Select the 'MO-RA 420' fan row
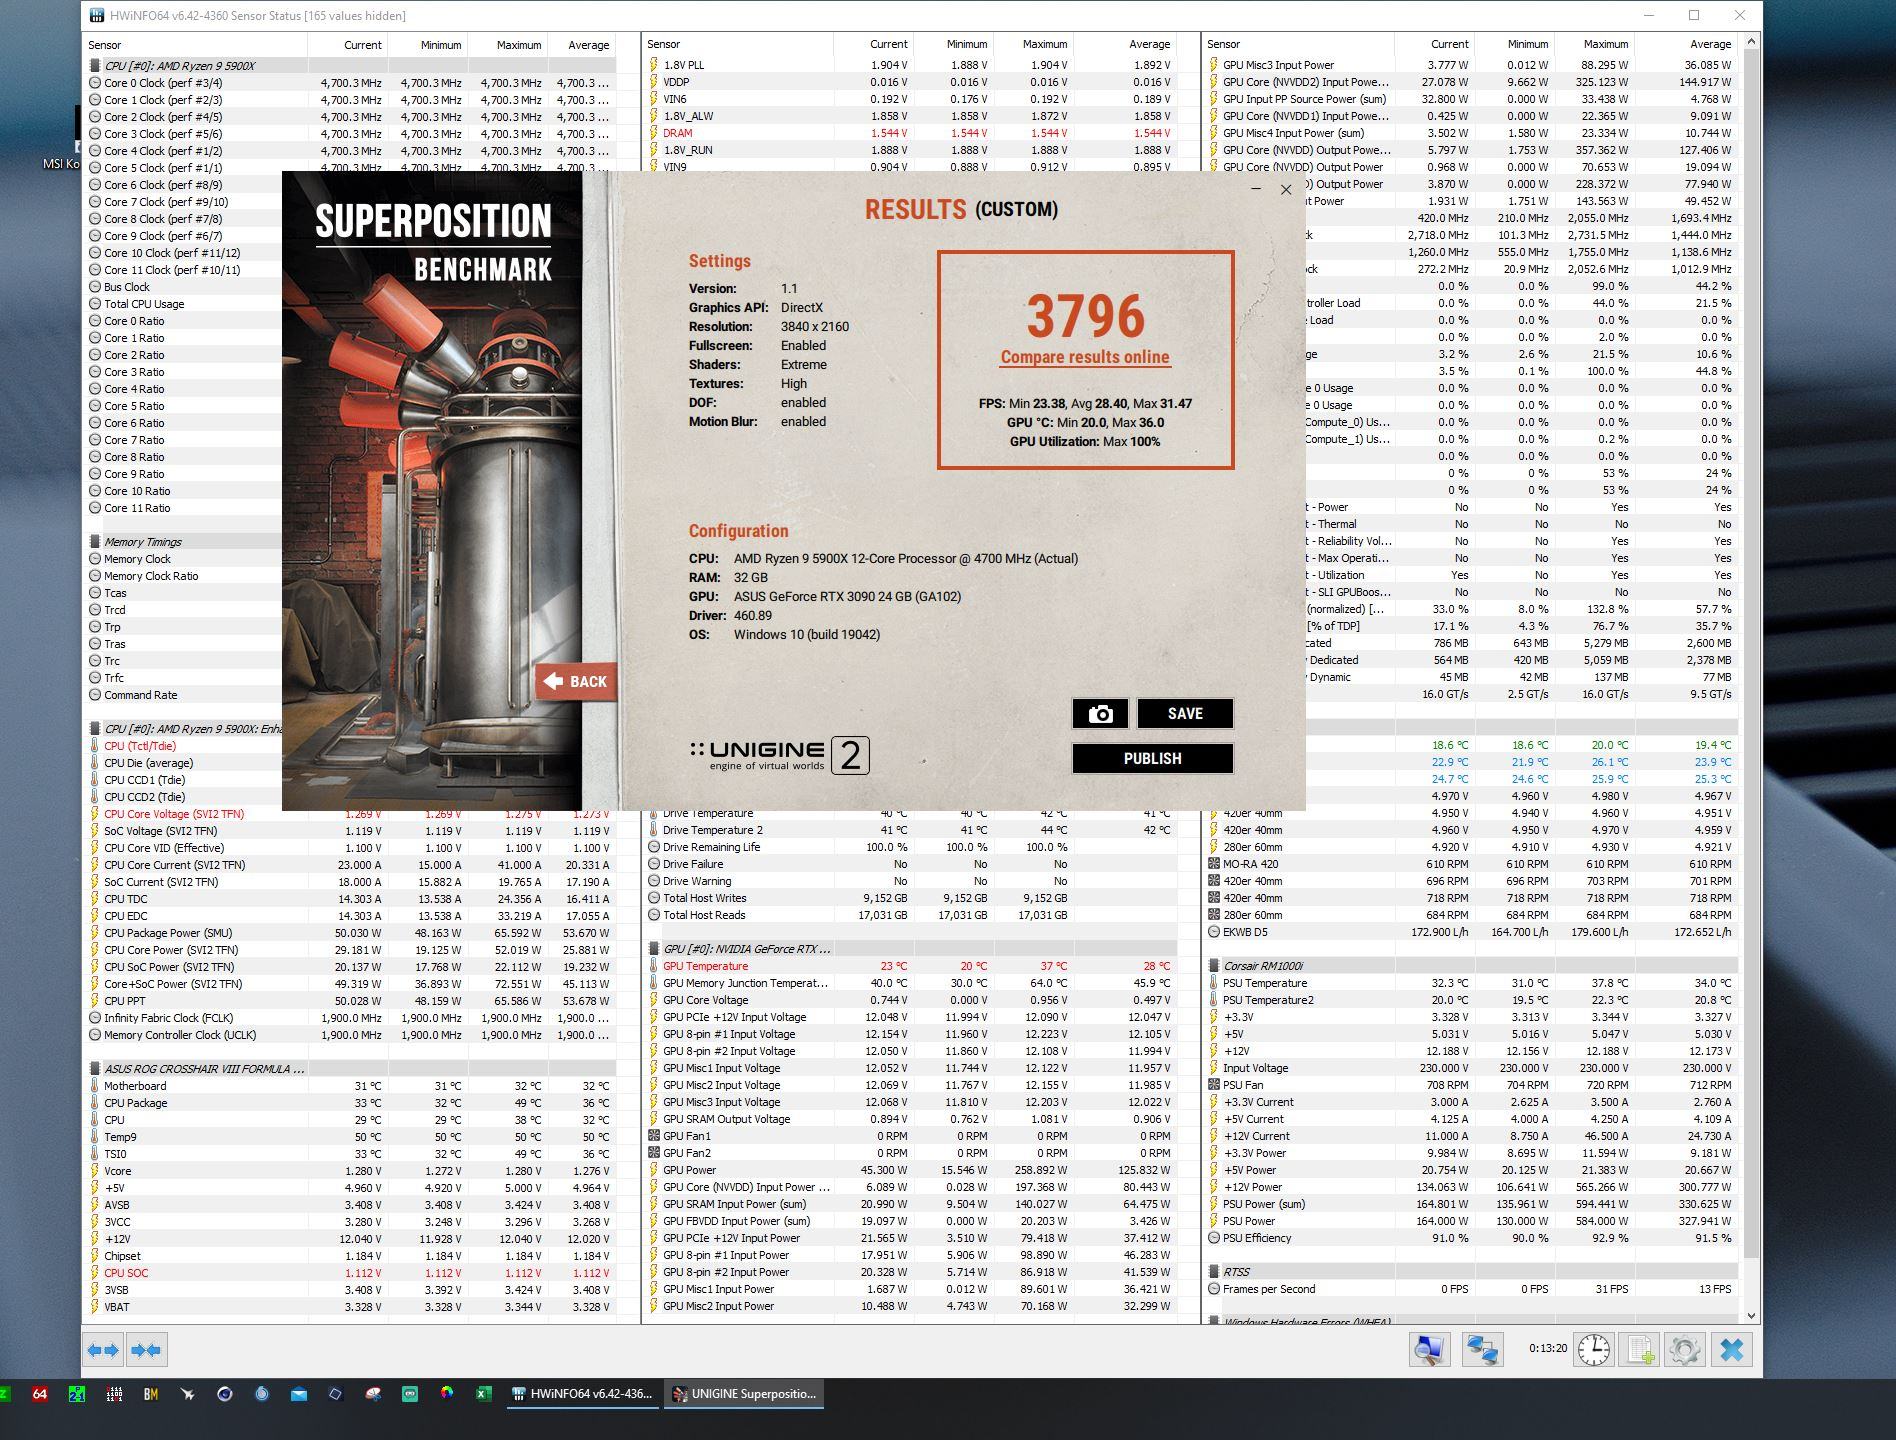 point(1471,864)
